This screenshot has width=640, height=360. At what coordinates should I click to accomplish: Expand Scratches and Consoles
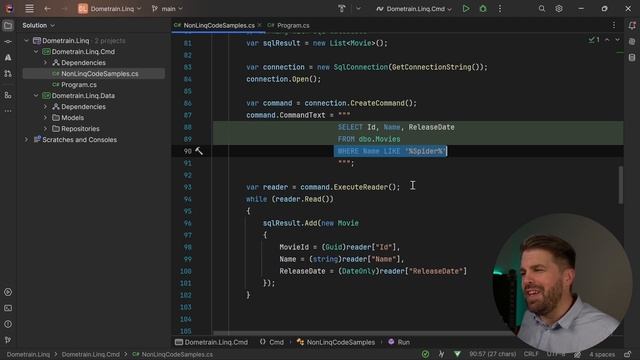click(27, 140)
